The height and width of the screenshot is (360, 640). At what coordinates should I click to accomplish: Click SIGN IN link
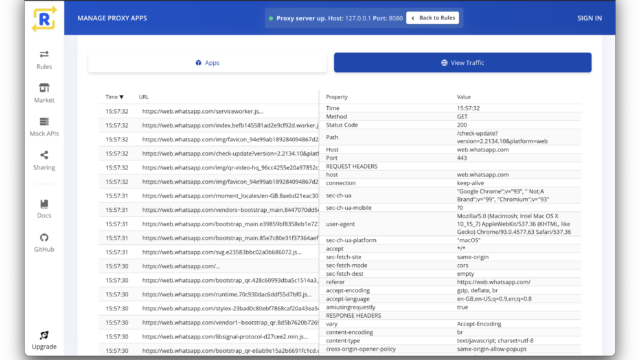[x=589, y=18]
